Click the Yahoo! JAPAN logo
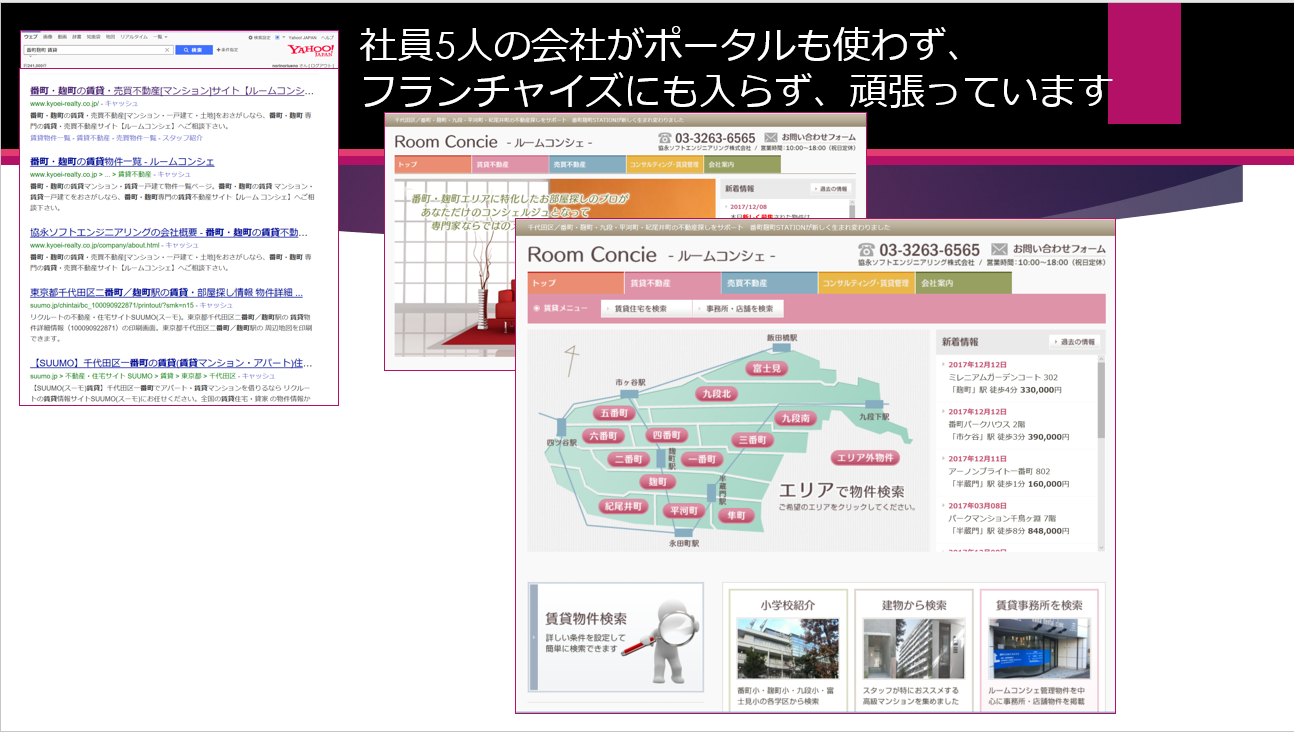This screenshot has height=732, width=1294. [x=310, y=49]
